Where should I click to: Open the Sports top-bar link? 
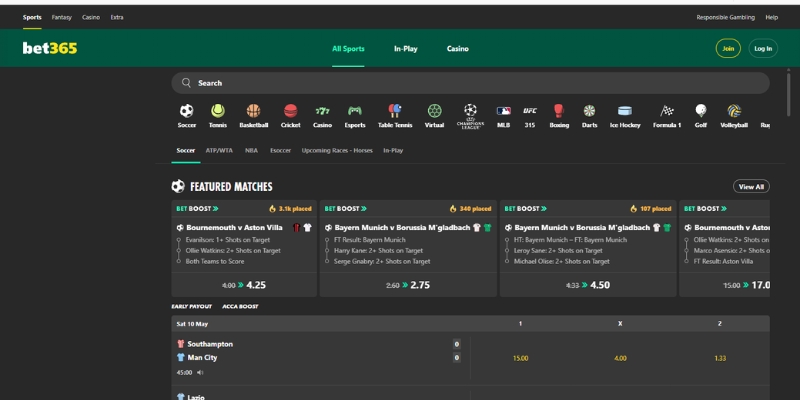point(32,17)
